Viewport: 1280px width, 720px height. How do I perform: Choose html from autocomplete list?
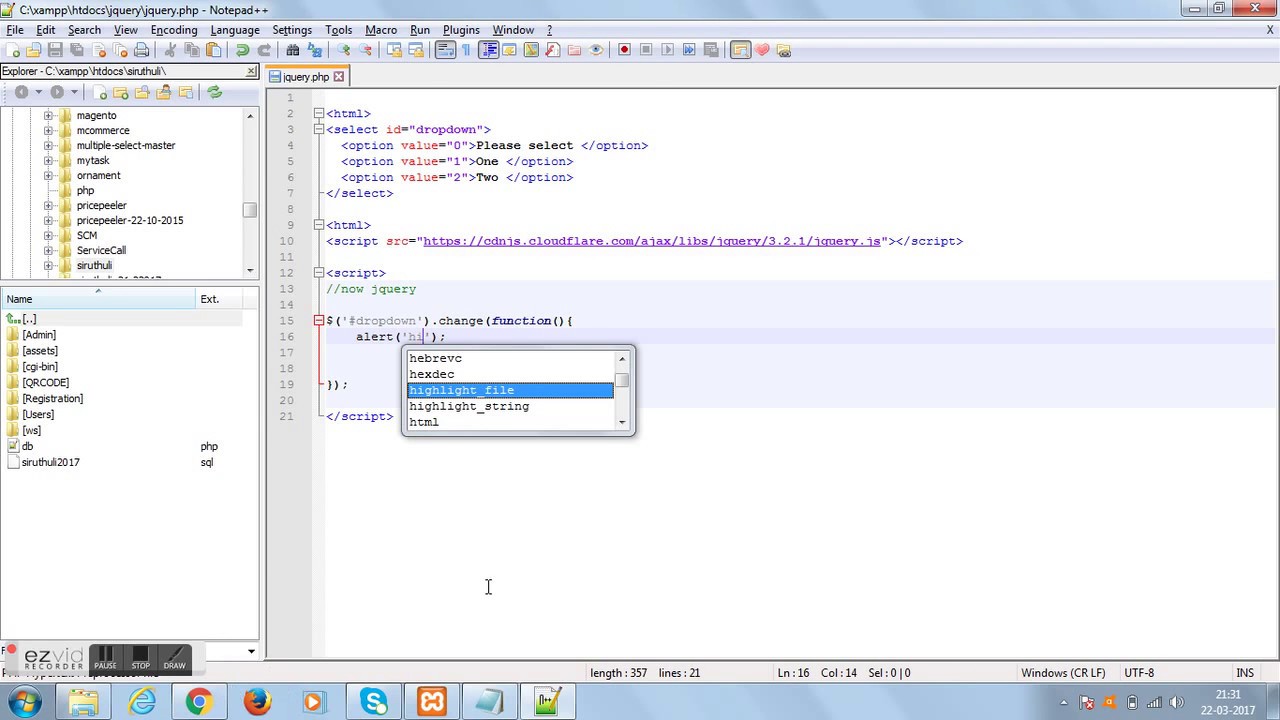coord(510,422)
